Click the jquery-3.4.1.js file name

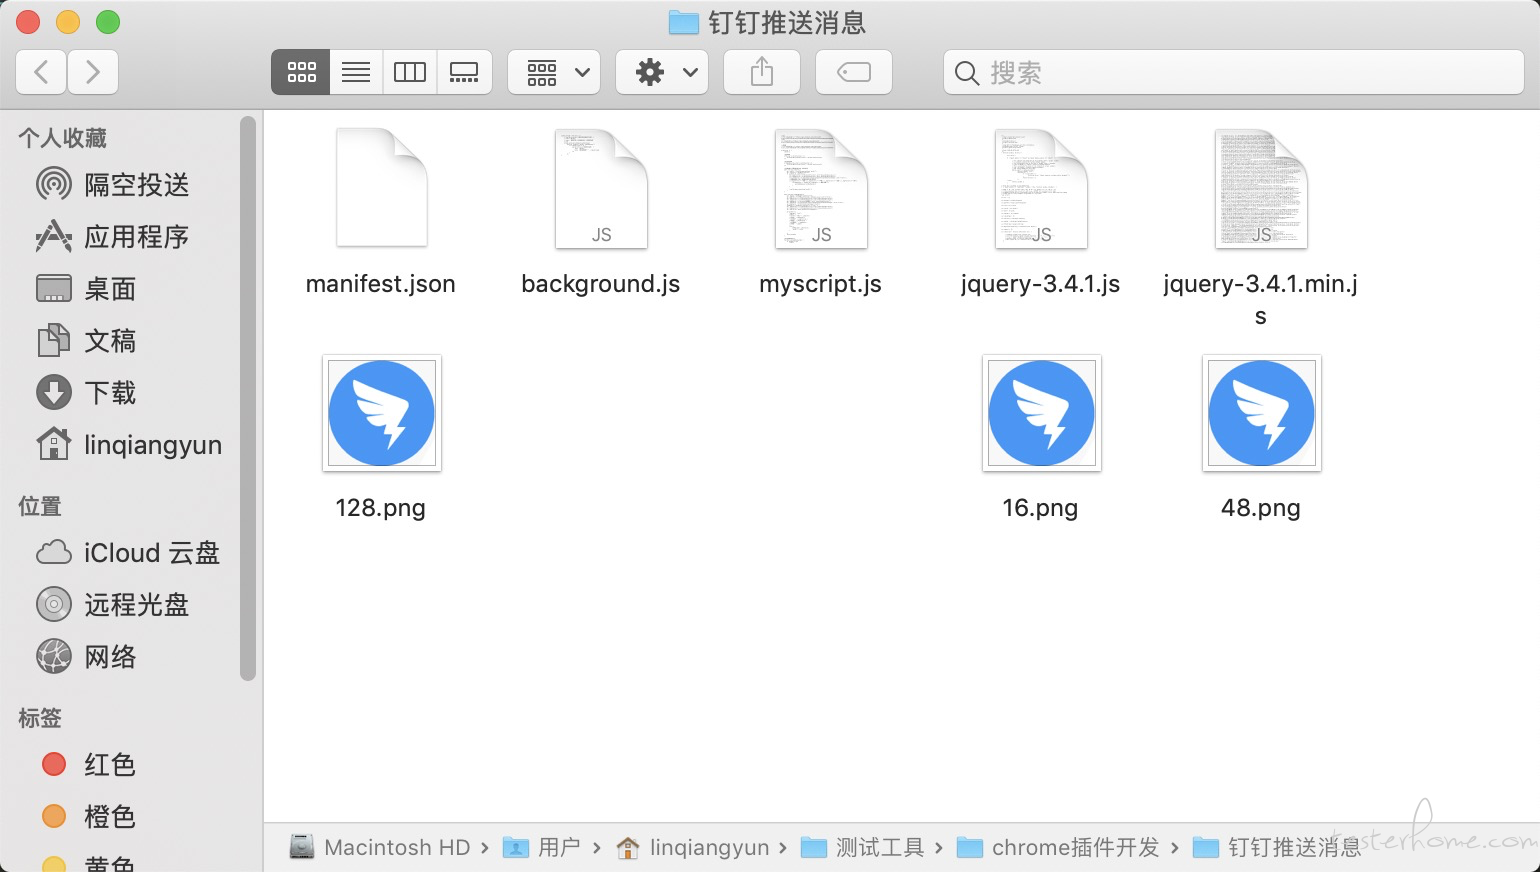(x=1041, y=284)
